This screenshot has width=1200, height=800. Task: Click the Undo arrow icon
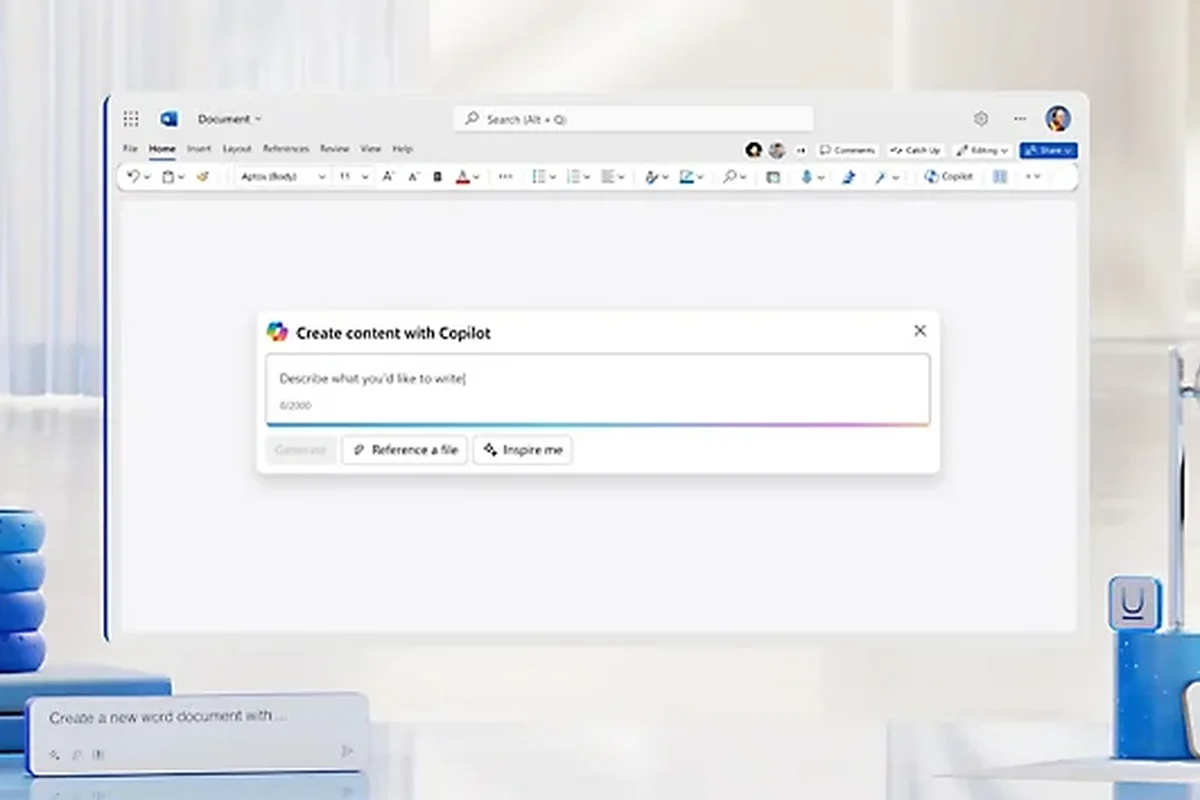133,176
